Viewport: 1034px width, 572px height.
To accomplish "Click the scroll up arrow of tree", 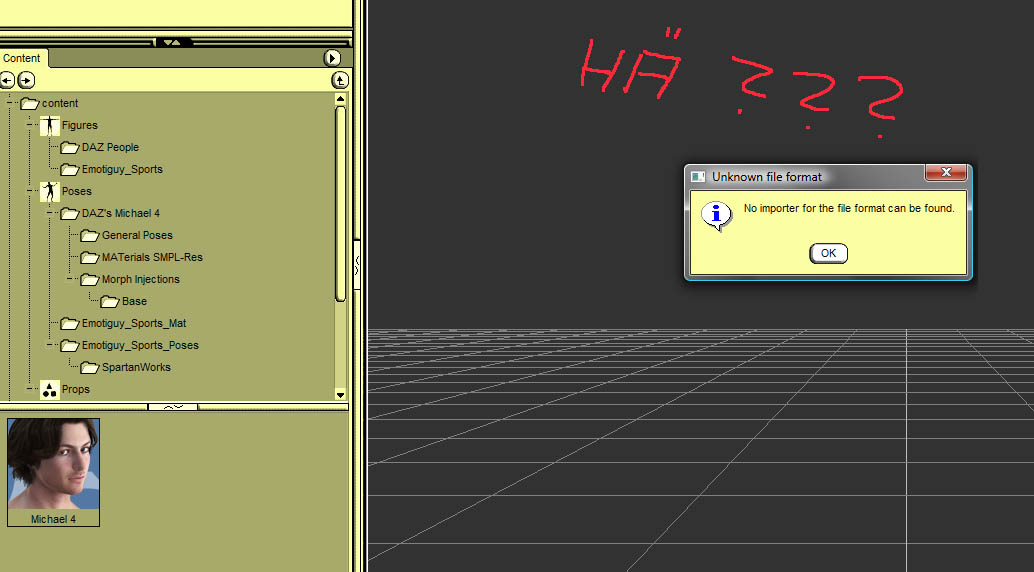I will pyautogui.click(x=340, y=99).
